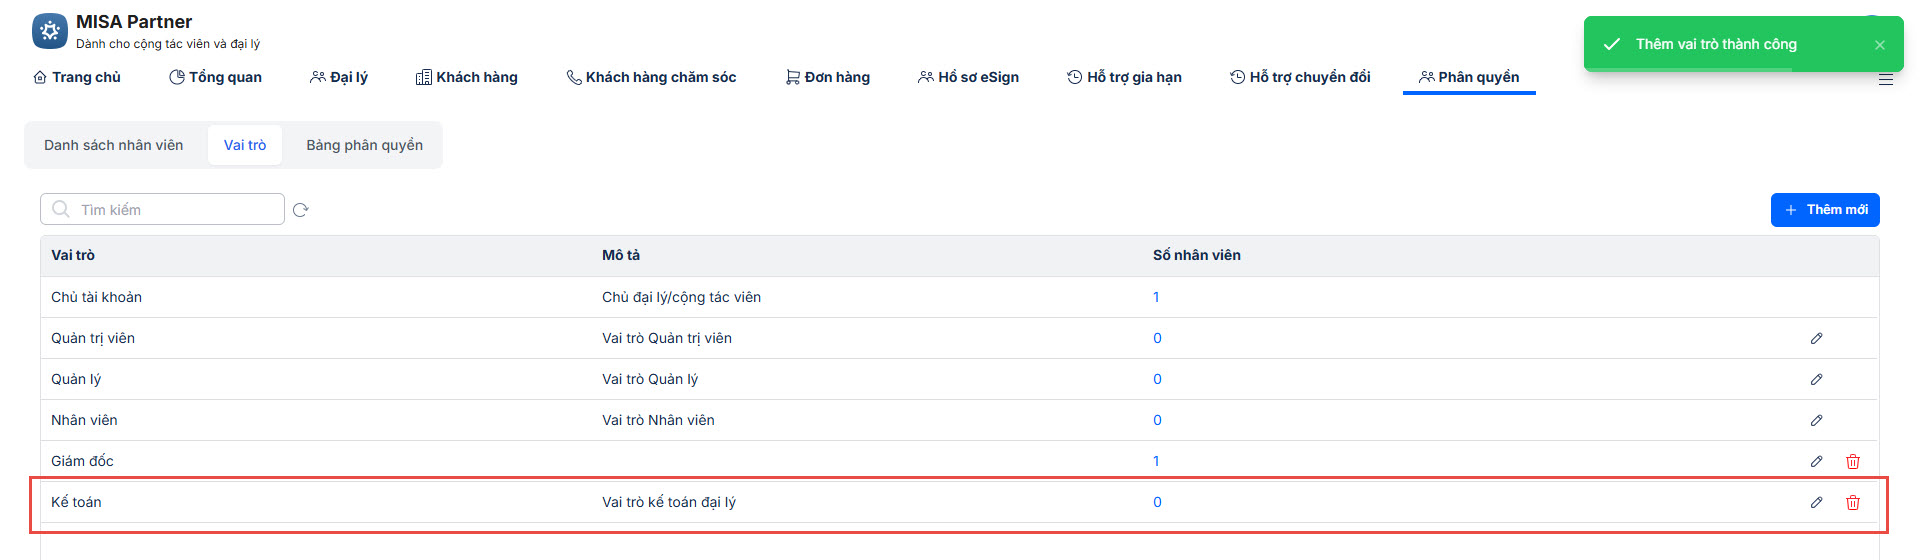This screenshot has width=1920, height=560.
Task: Go to Trang chủ menu
Action: [x=77, y=77]
